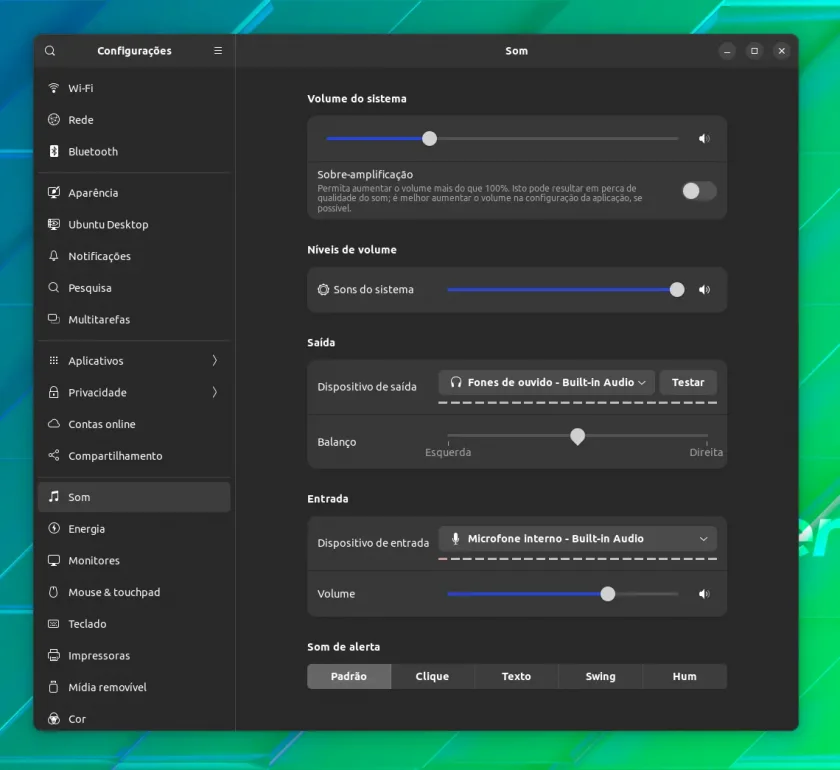This screenshot has height=770, width=840.
Task: Select the Hum alert sound
Action: coord(685,676)
